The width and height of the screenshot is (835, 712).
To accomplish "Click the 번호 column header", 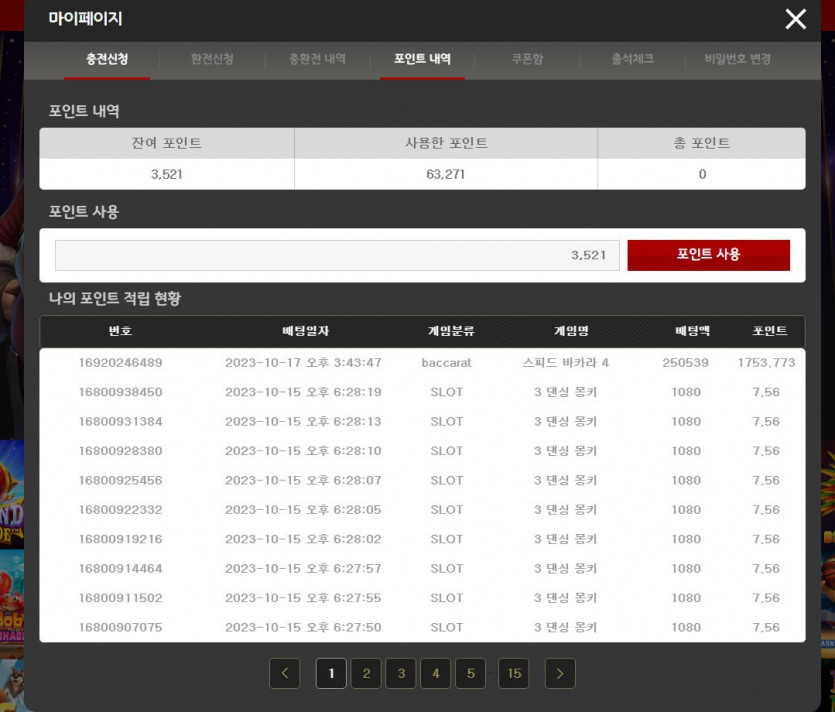I will click(120, 331).
